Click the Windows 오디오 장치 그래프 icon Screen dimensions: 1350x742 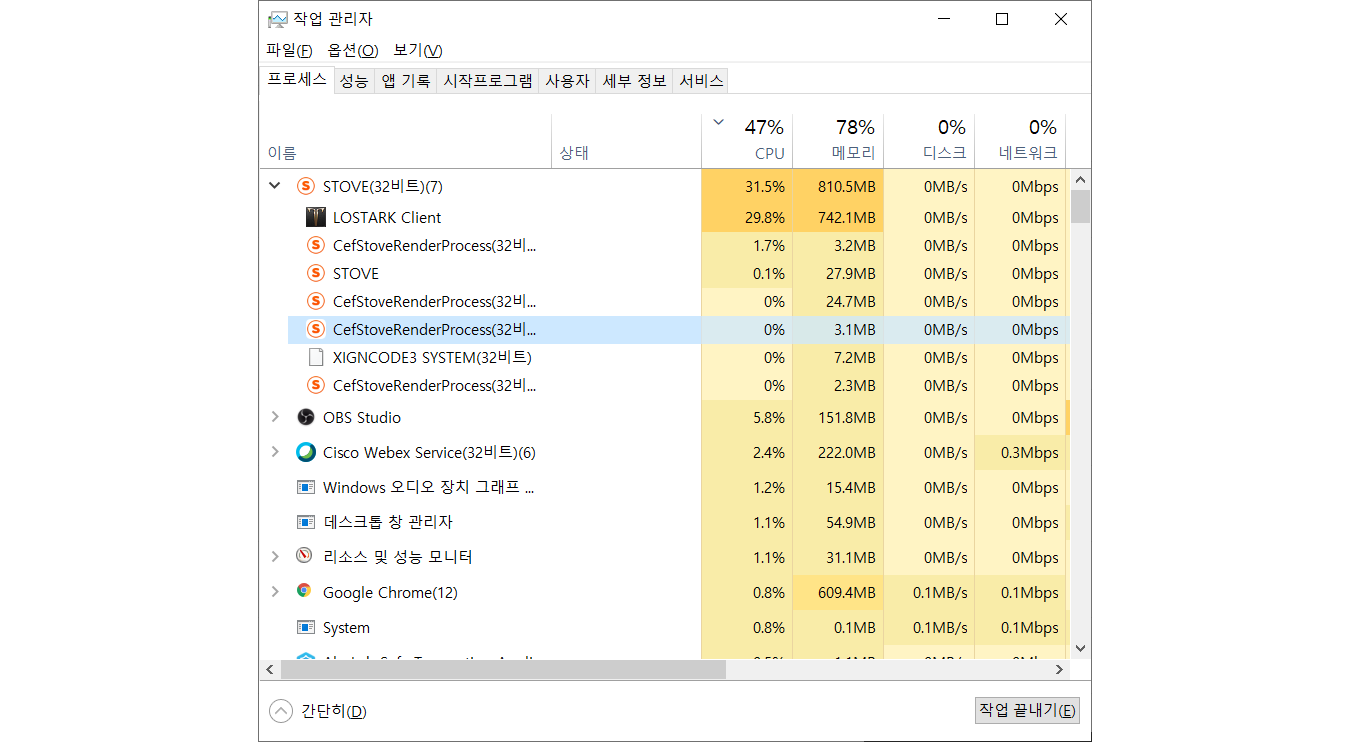pos(306,487)
